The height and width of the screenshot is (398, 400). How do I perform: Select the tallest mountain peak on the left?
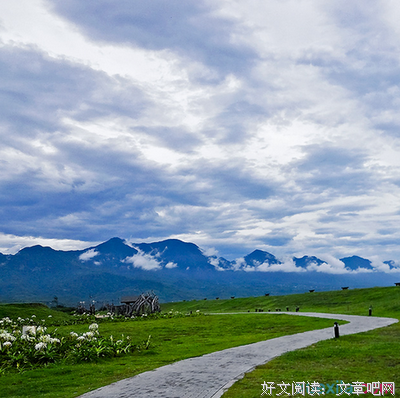coord(114,243)
